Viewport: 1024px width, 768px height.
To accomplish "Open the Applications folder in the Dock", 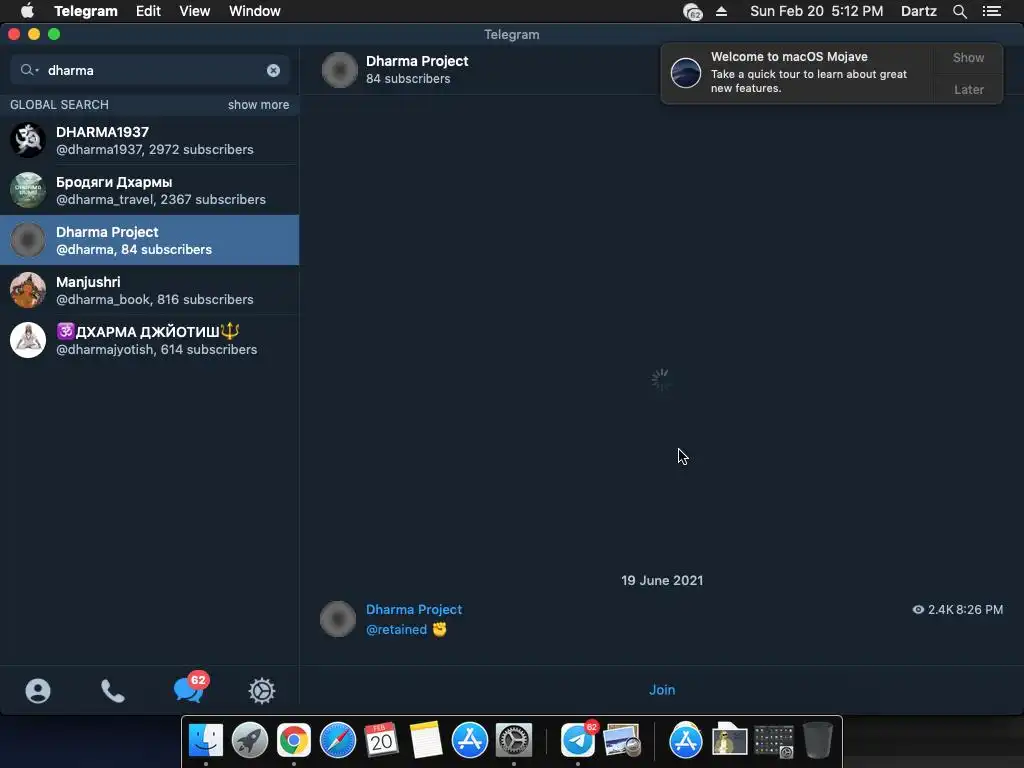I will [x=686, y=740].
